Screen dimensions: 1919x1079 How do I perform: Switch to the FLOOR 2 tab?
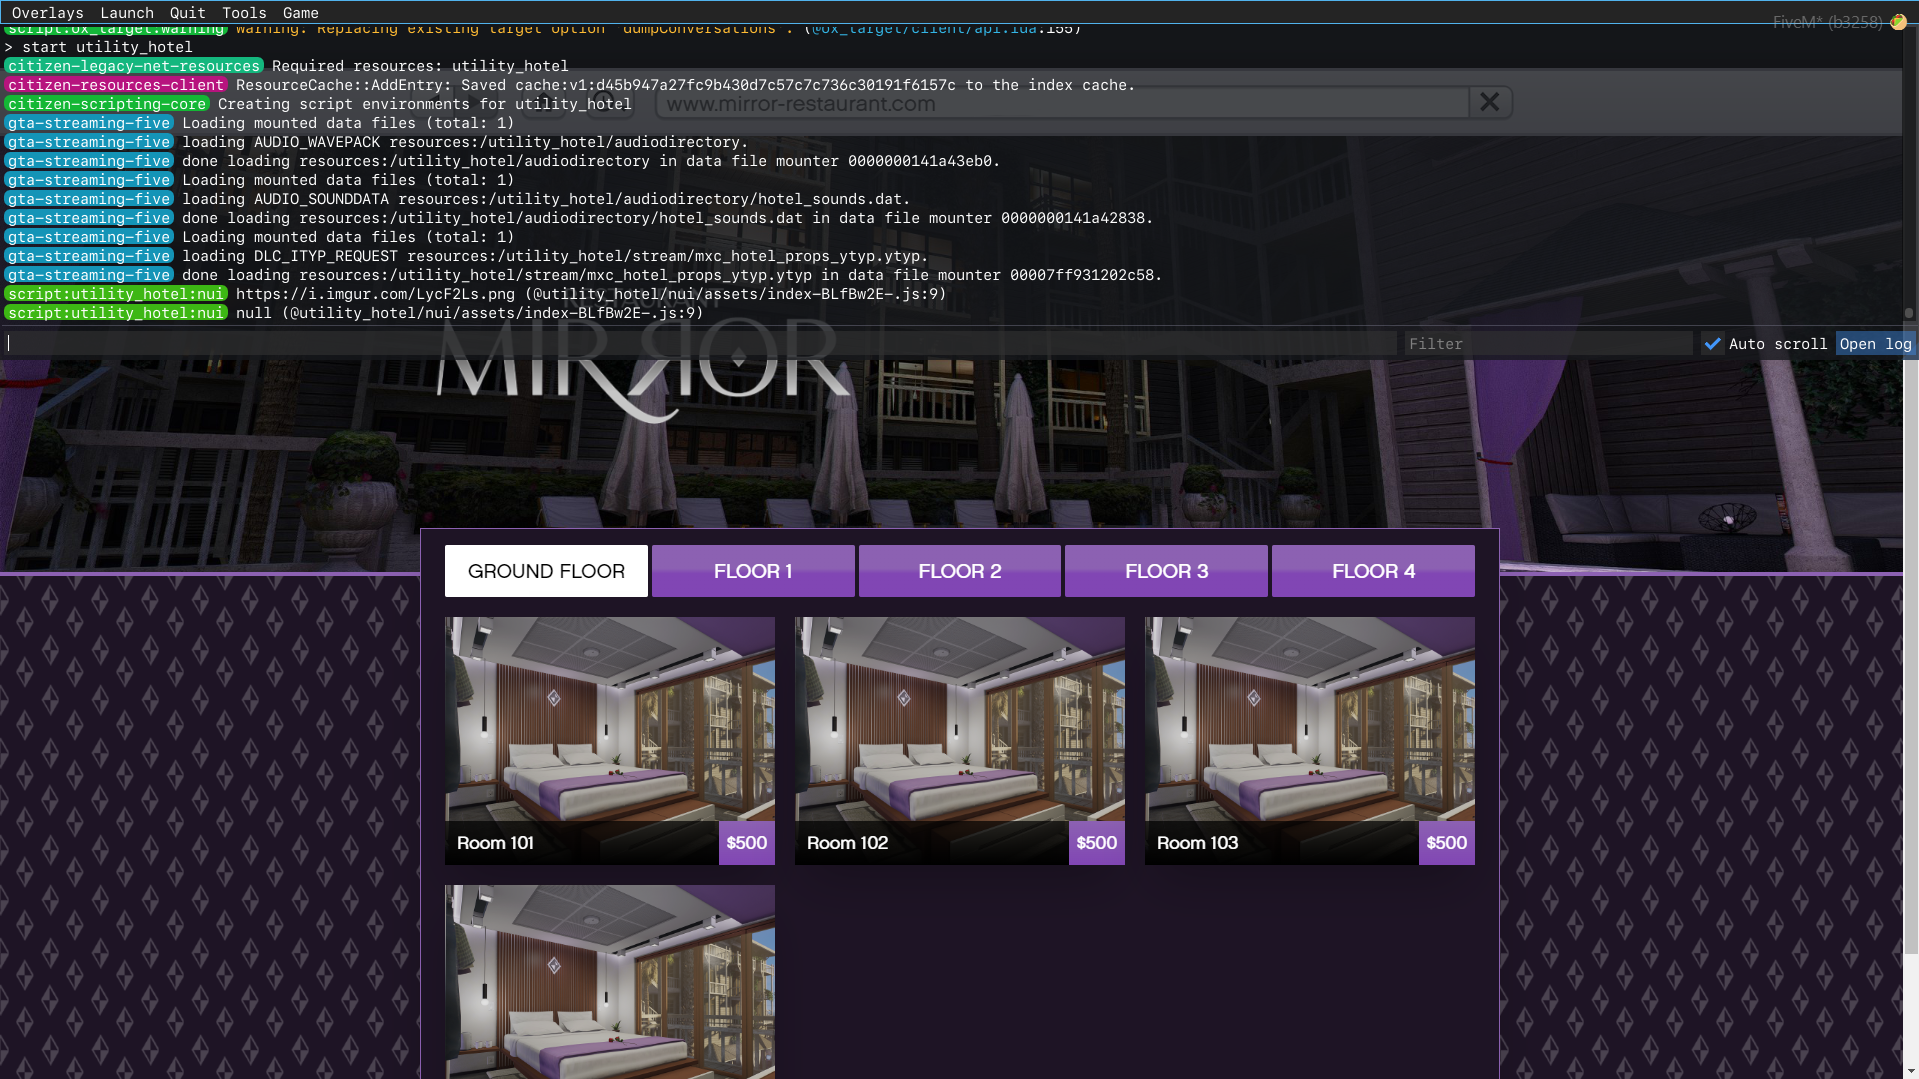959,570
